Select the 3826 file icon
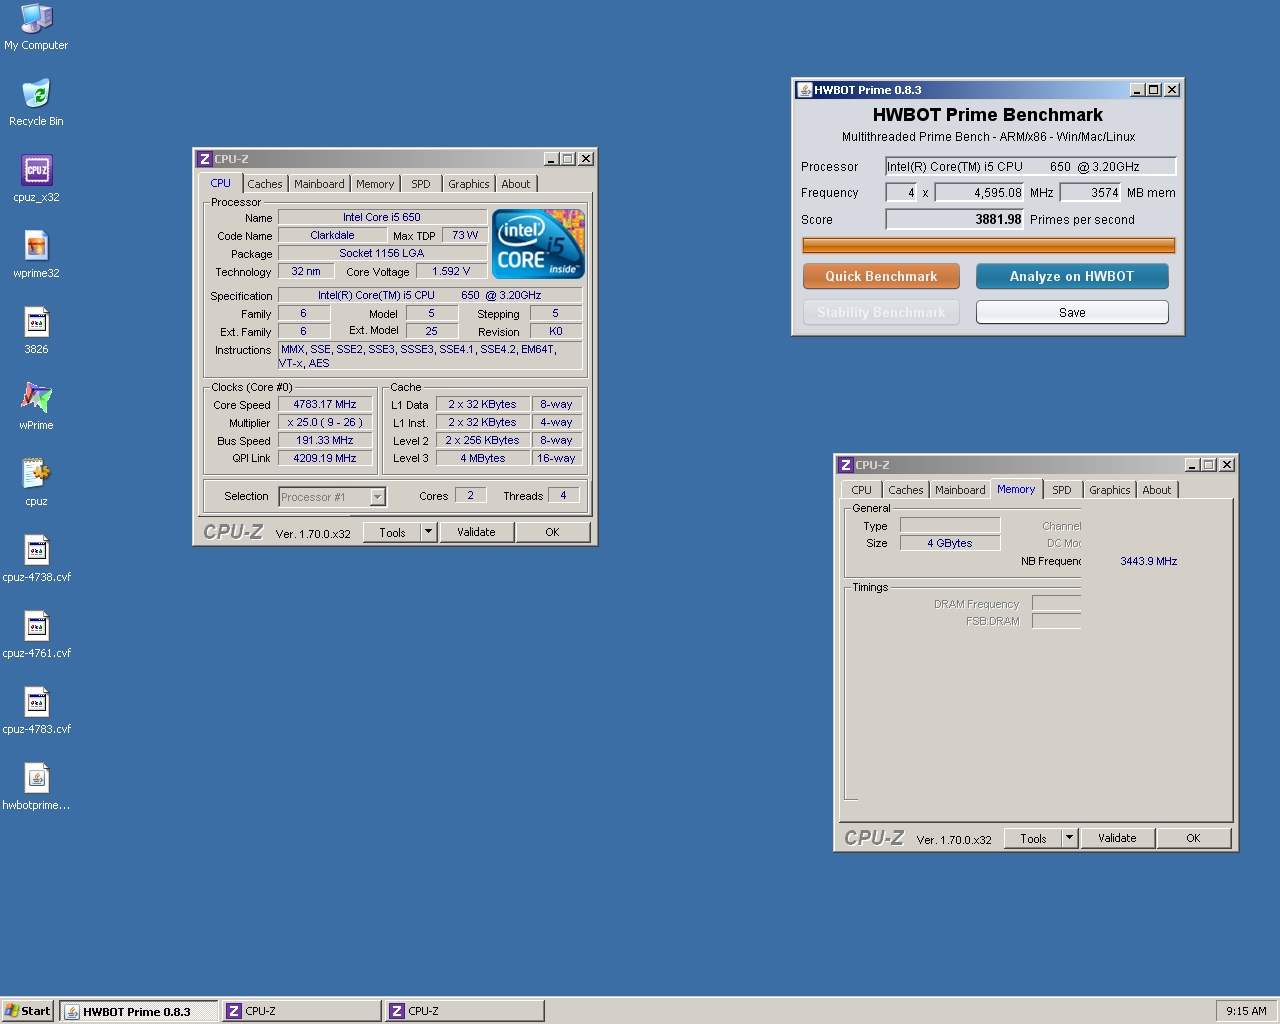Image resolution: width=1280 pixels, height=1024 pixels. (x=36, y=330)
